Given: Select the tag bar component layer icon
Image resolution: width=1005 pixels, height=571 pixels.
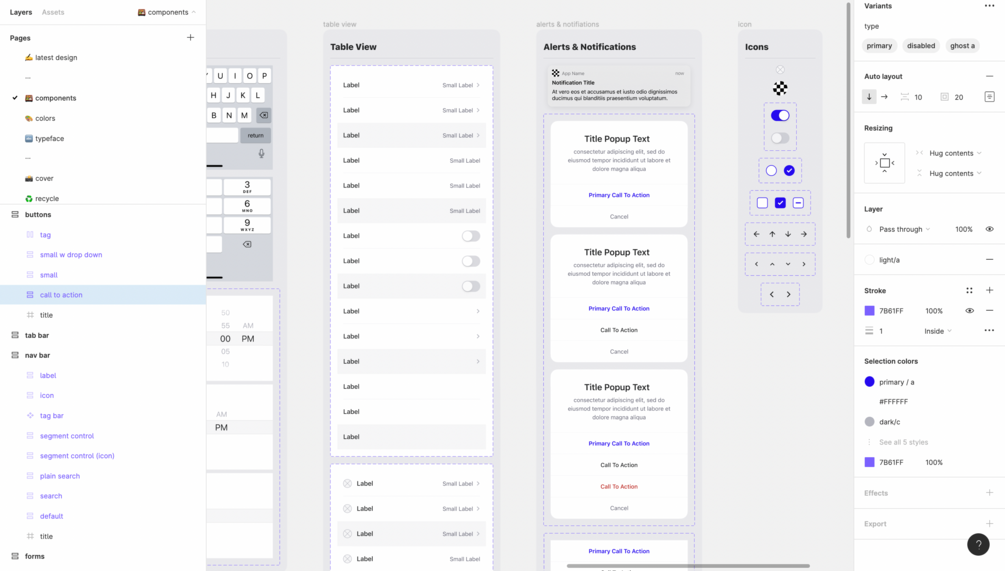Looking at the screenshot, I should [30, 415].
